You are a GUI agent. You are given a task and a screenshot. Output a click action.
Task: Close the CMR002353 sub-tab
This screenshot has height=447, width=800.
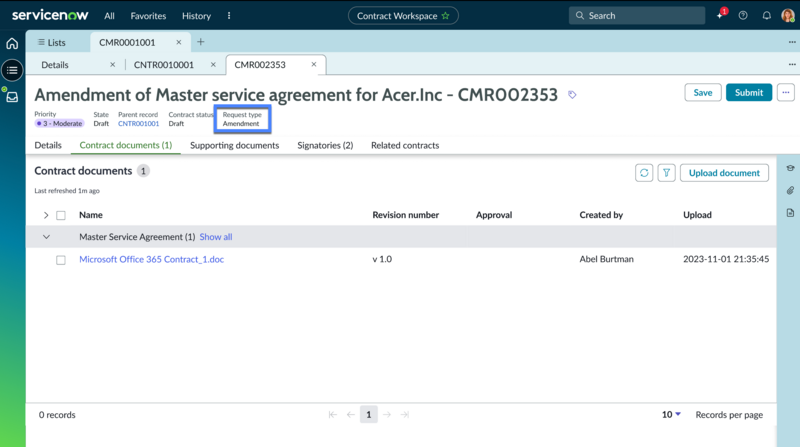pos(313,64)
